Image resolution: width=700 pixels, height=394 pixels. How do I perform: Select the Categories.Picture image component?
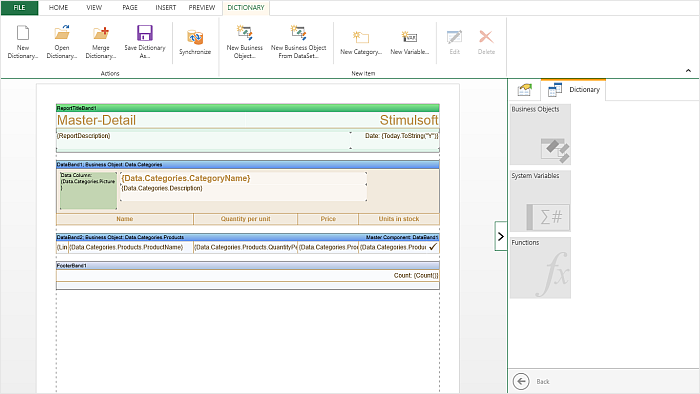pos(88,191)
